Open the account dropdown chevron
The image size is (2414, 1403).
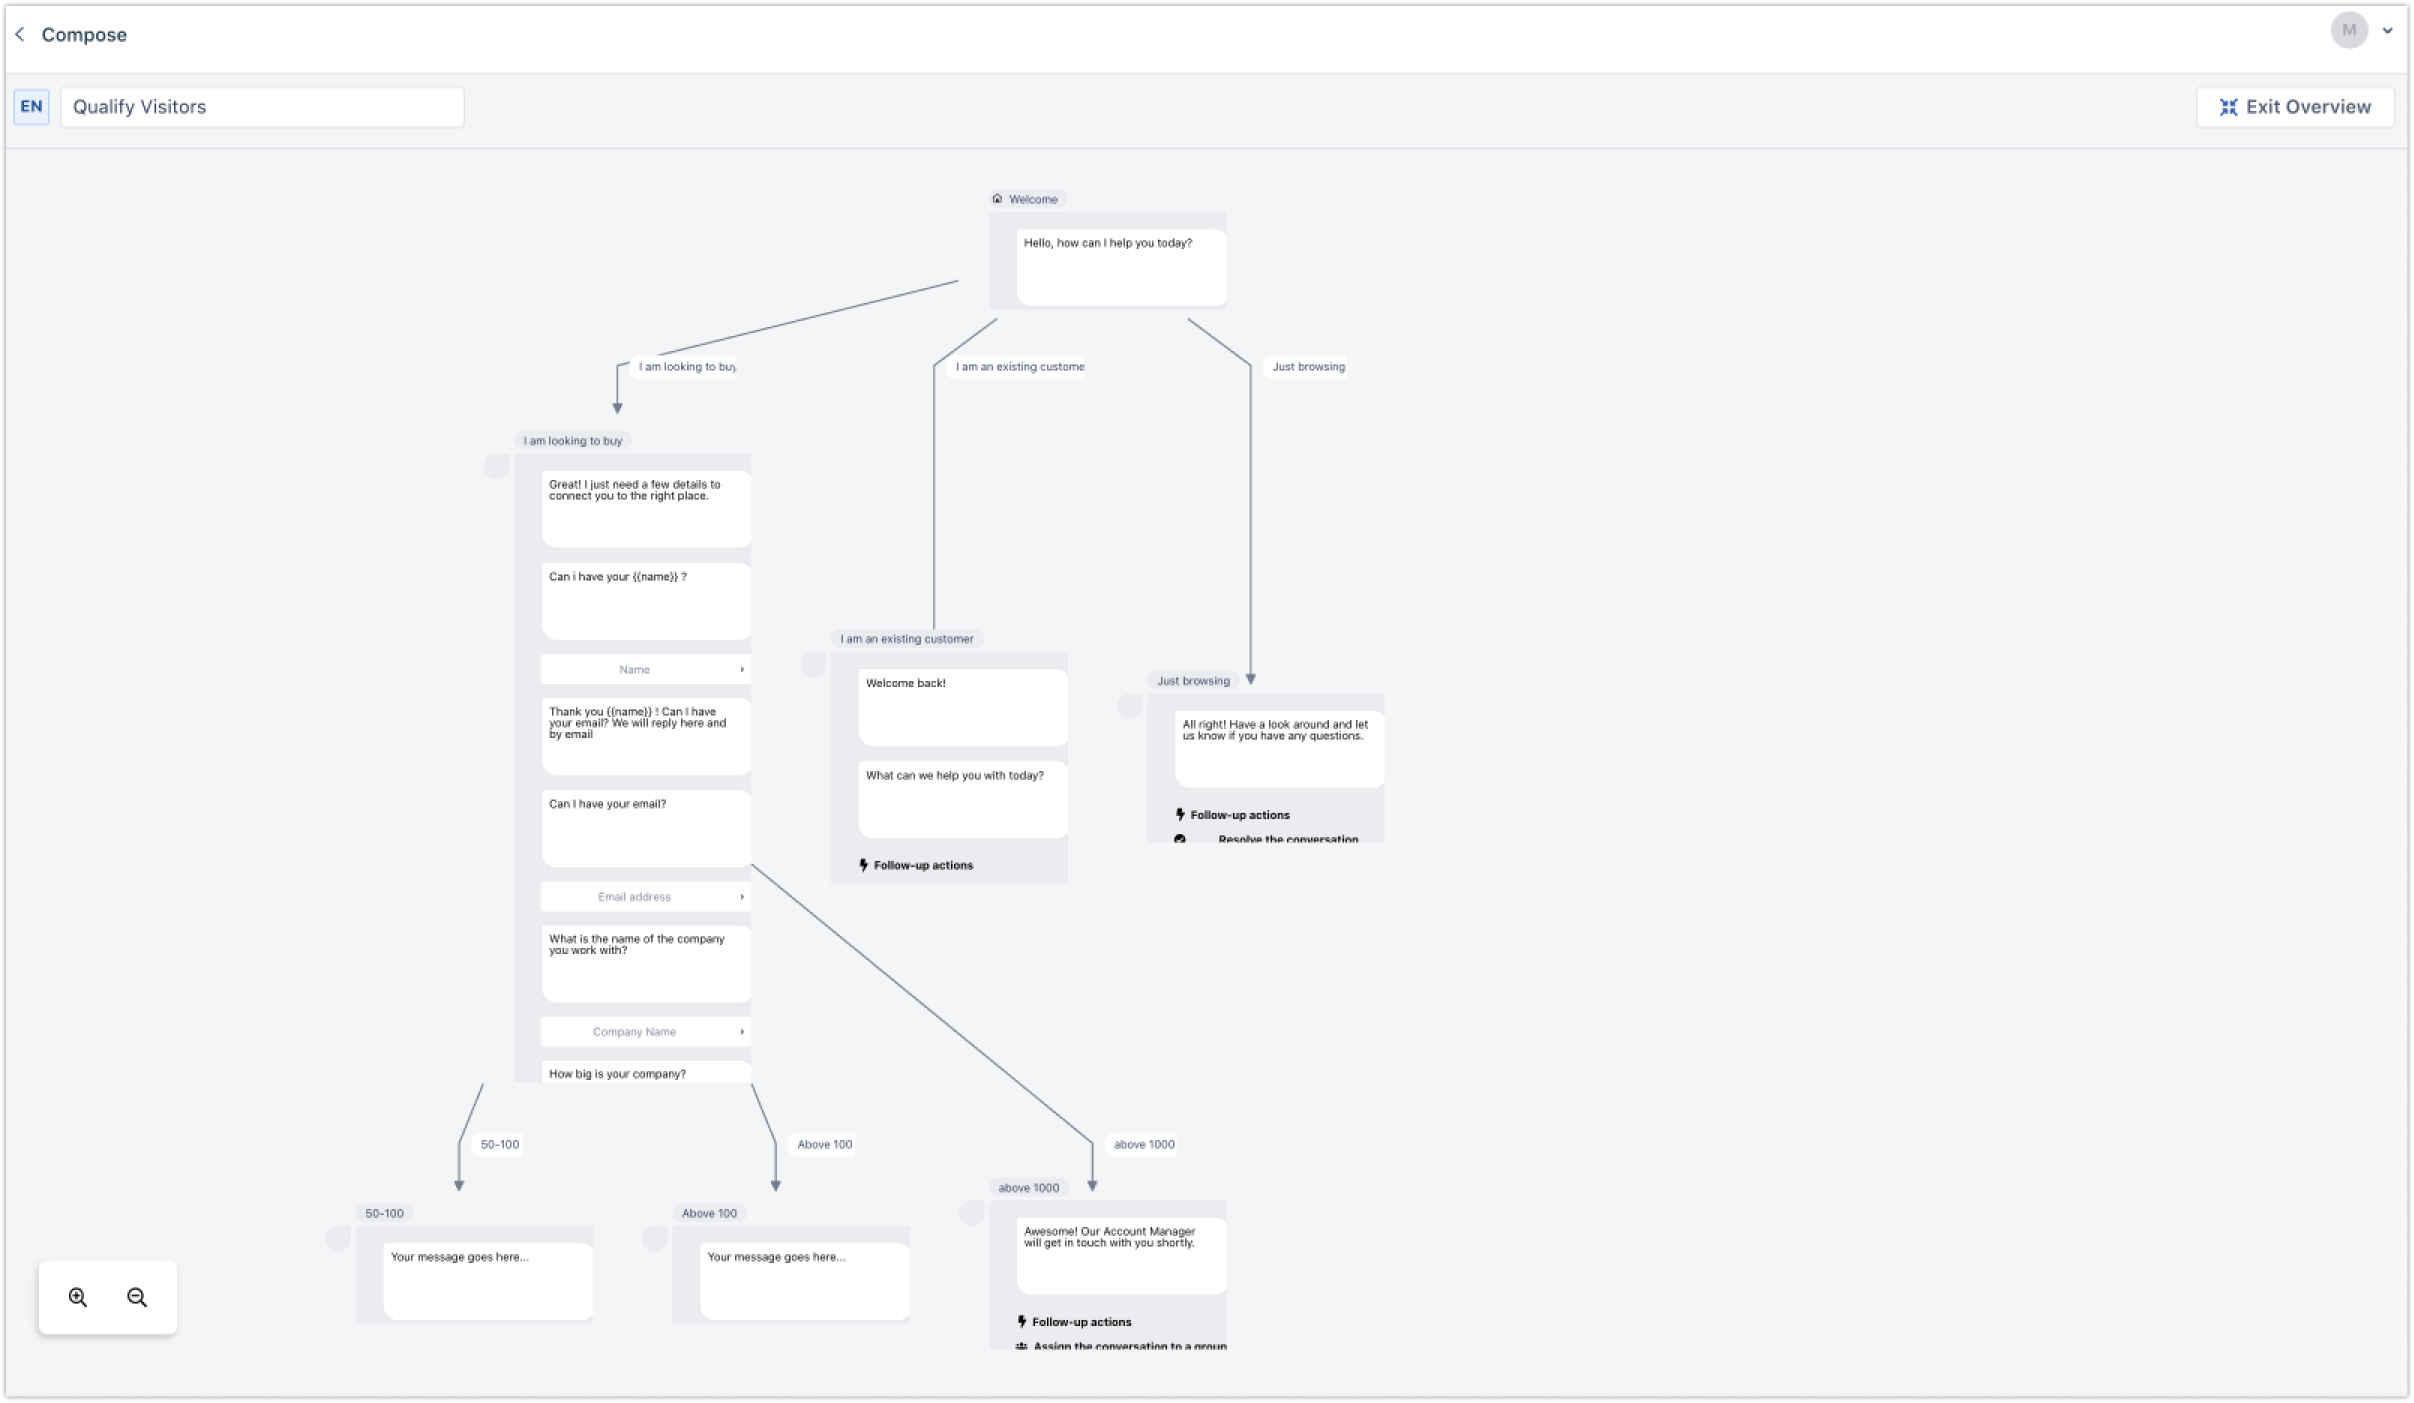point(2387,31)
